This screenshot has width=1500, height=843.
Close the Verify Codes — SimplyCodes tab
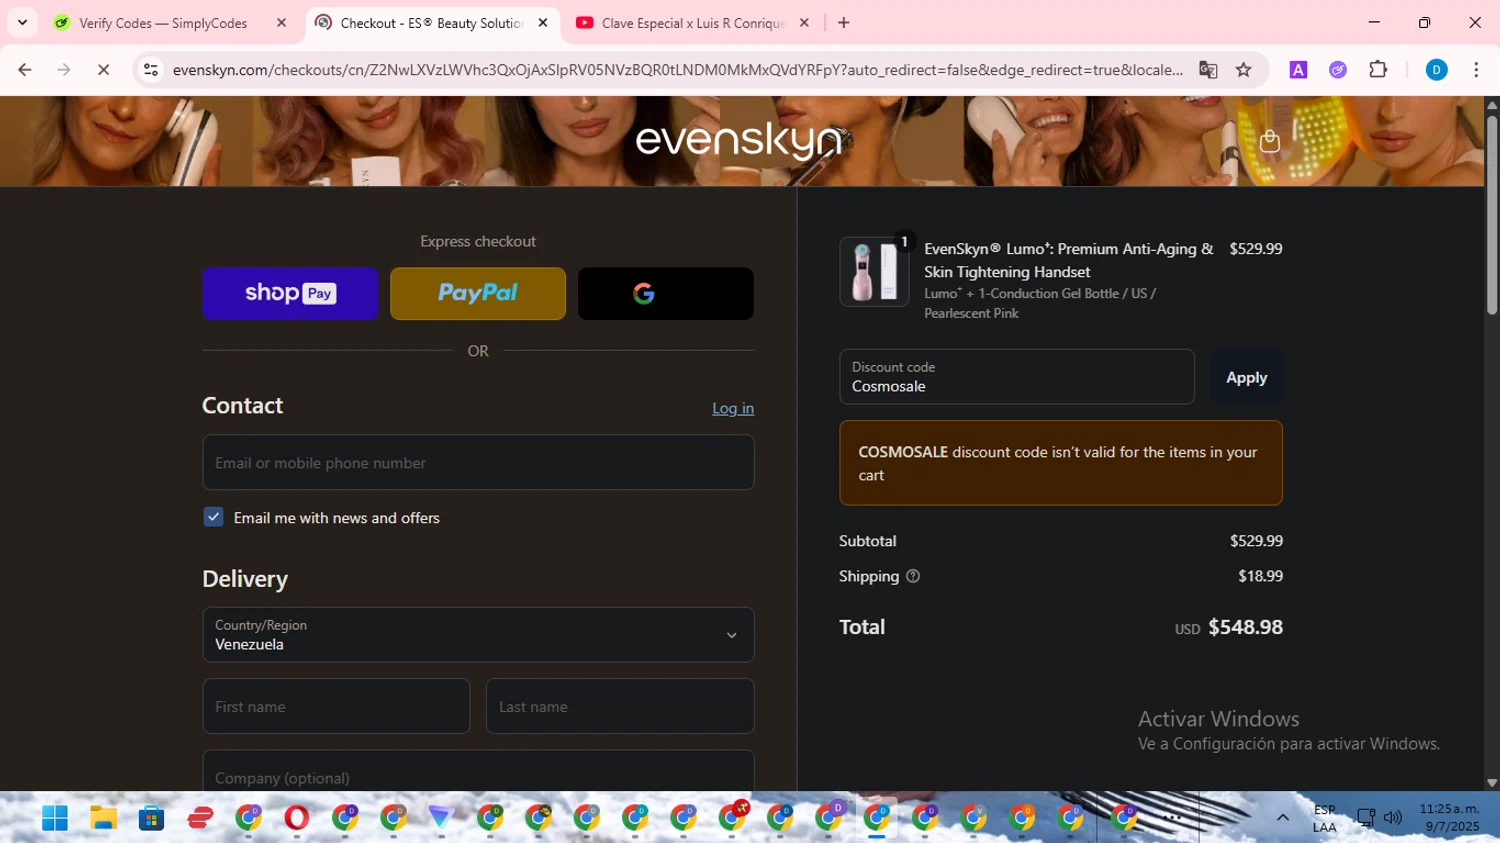tap(281, 23)
